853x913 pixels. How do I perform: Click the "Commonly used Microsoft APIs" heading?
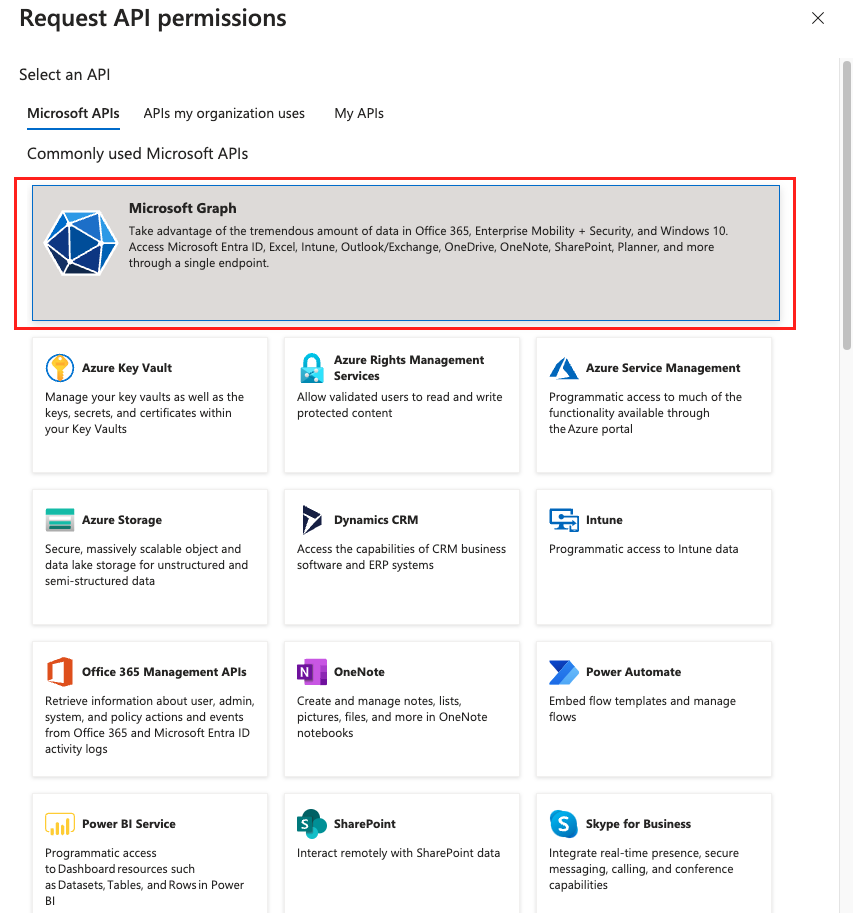137,154
